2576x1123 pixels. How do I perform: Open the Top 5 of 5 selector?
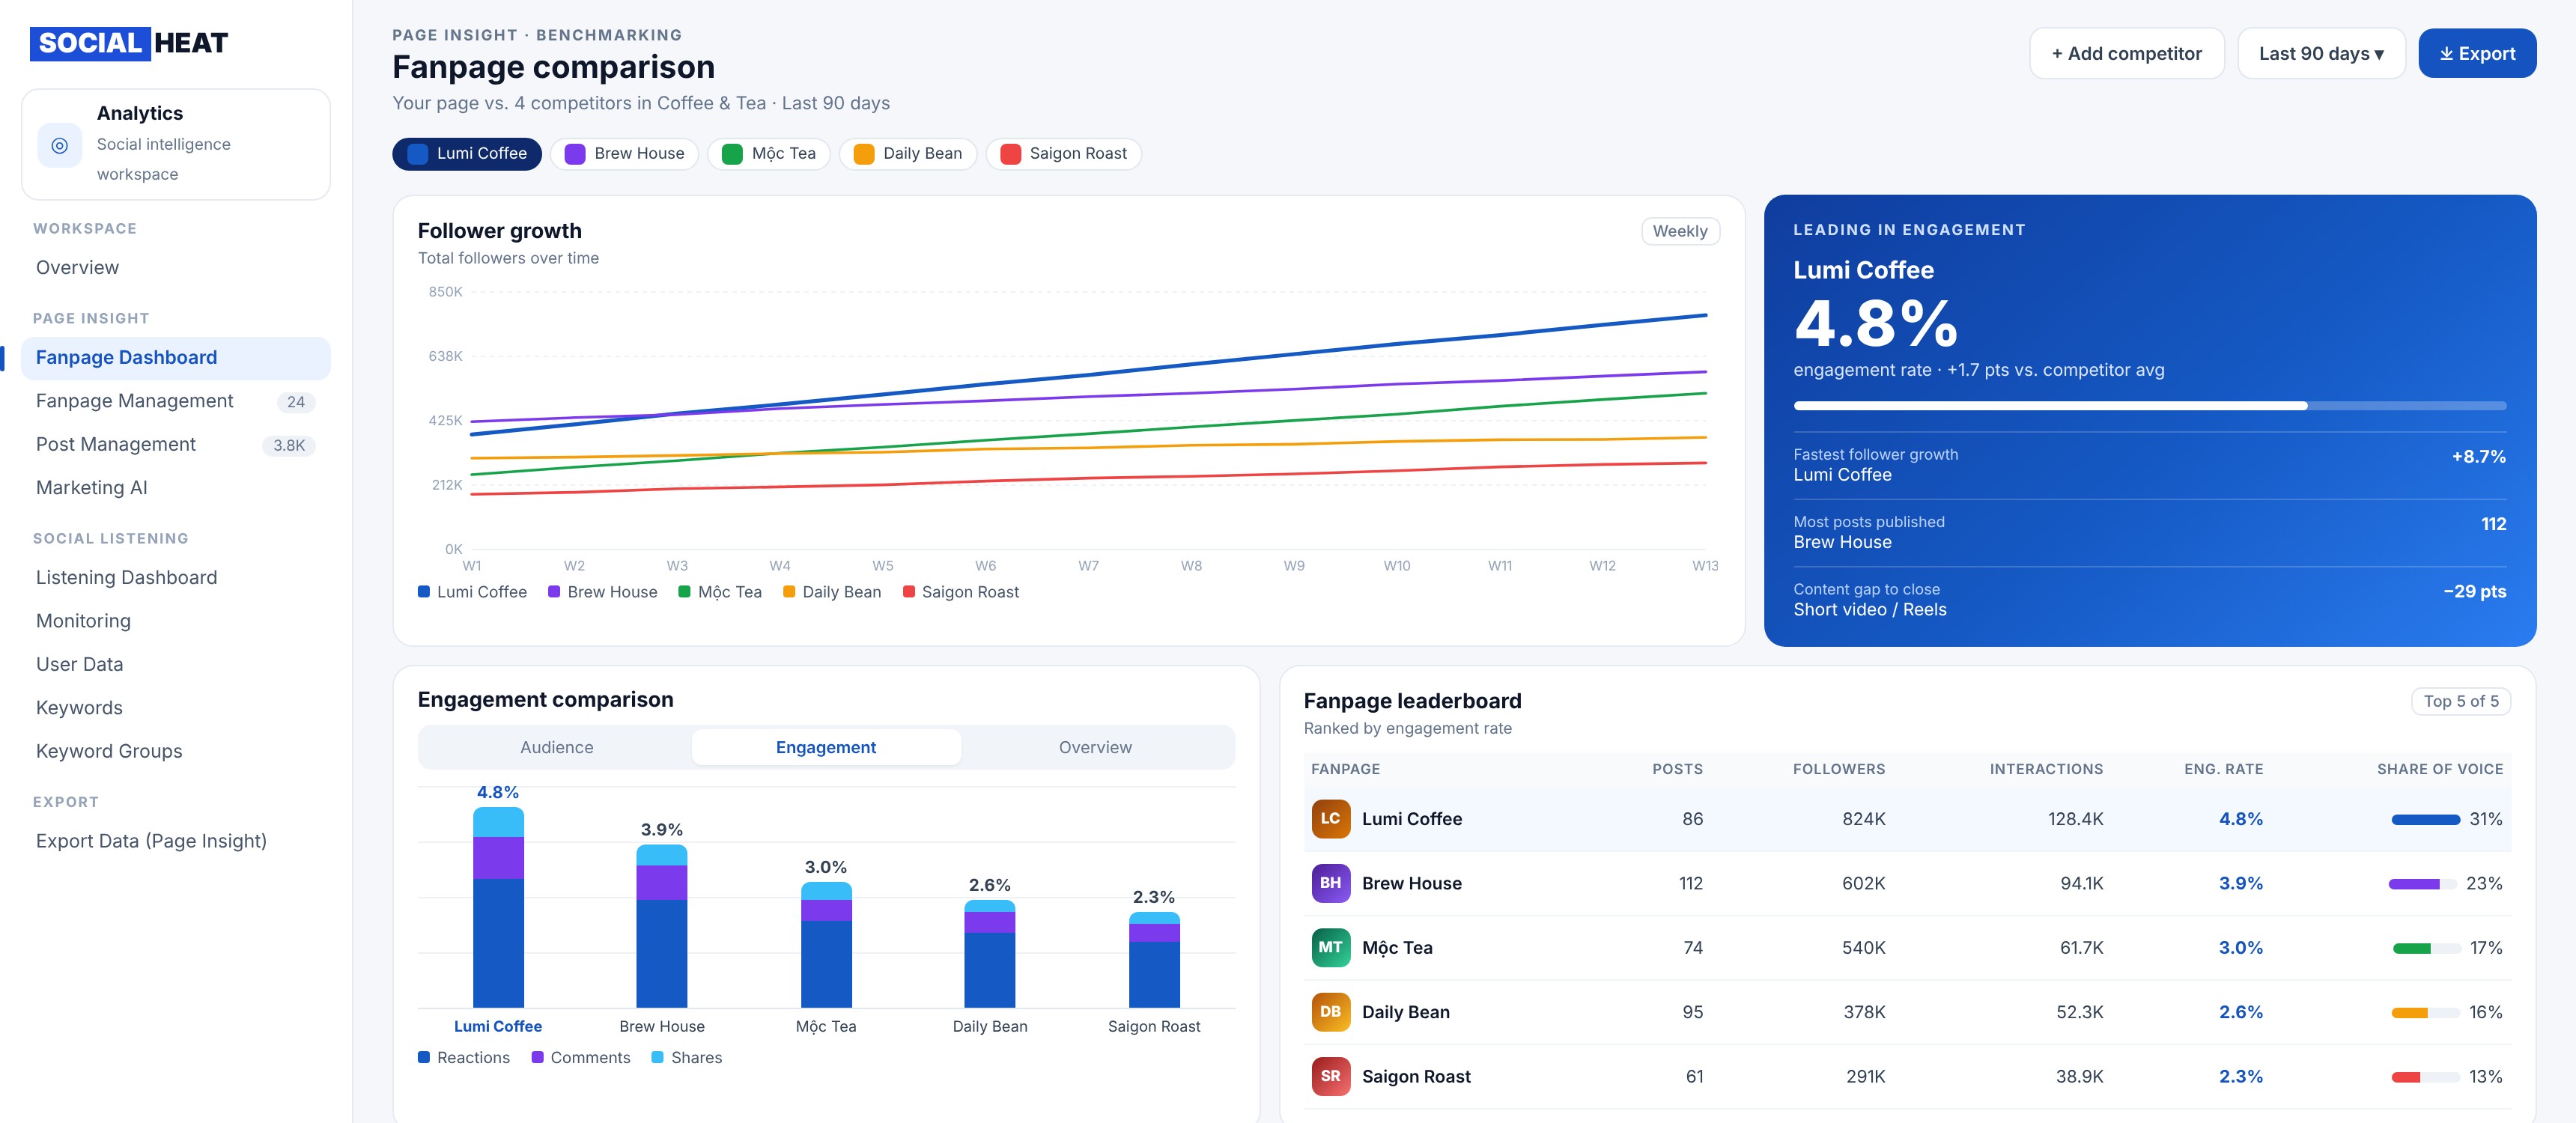[x=2461, y=701]
